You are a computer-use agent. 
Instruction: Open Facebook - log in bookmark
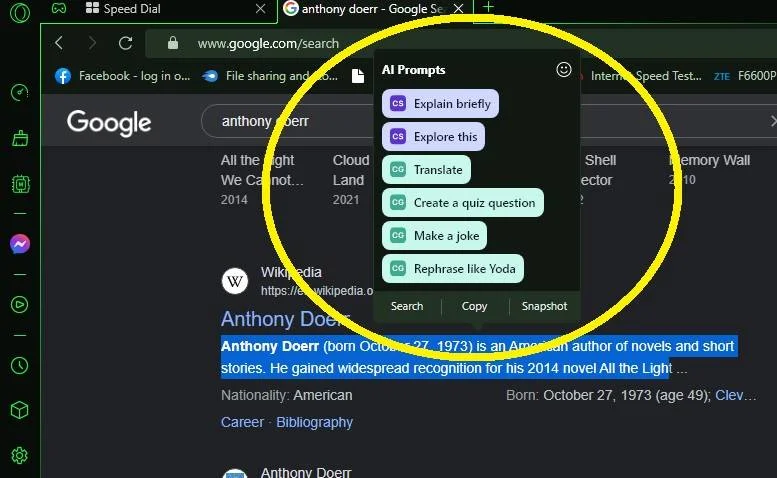click(122, 76)
